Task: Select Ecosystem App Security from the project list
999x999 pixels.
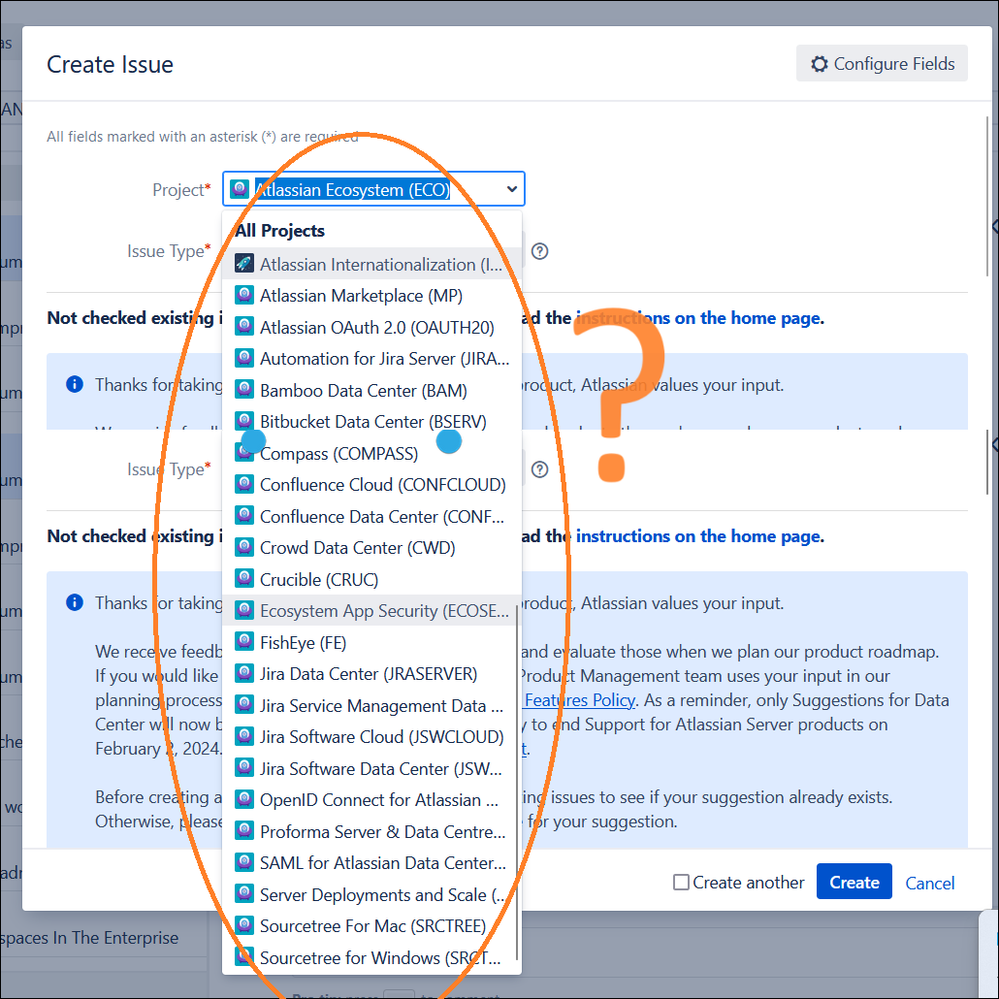Action: coord(370,610)
